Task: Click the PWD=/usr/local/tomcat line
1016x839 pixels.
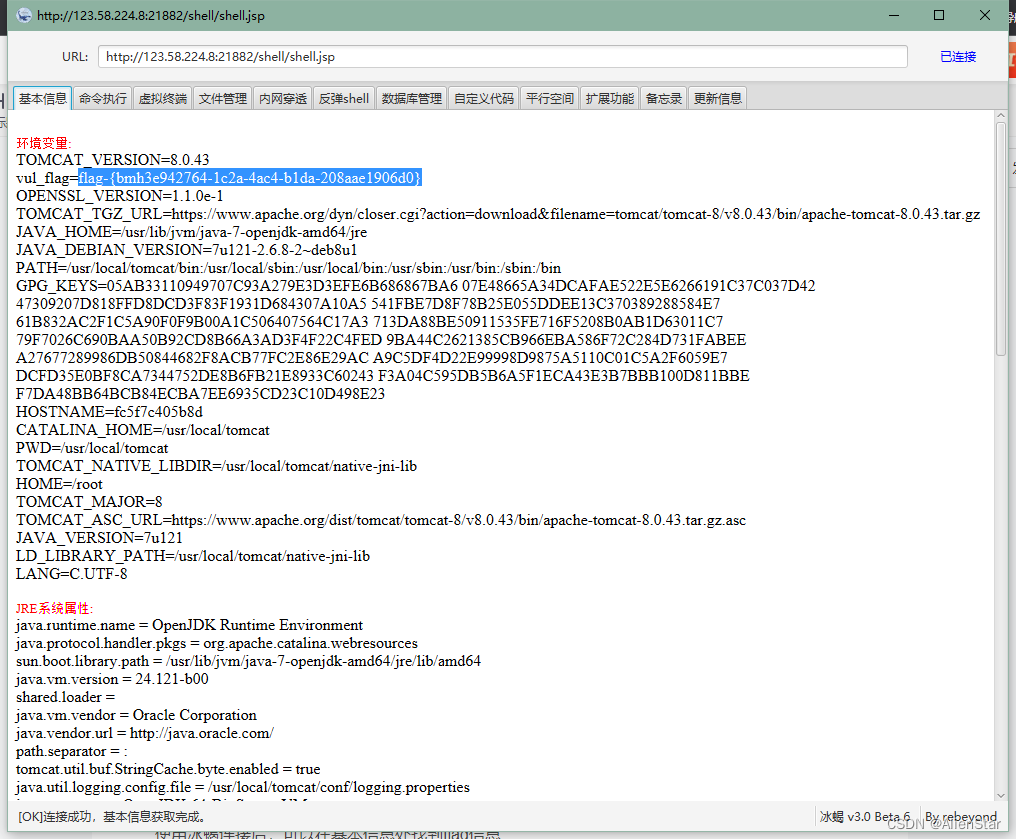Action: pyautogui.click(x=92, y=448)
